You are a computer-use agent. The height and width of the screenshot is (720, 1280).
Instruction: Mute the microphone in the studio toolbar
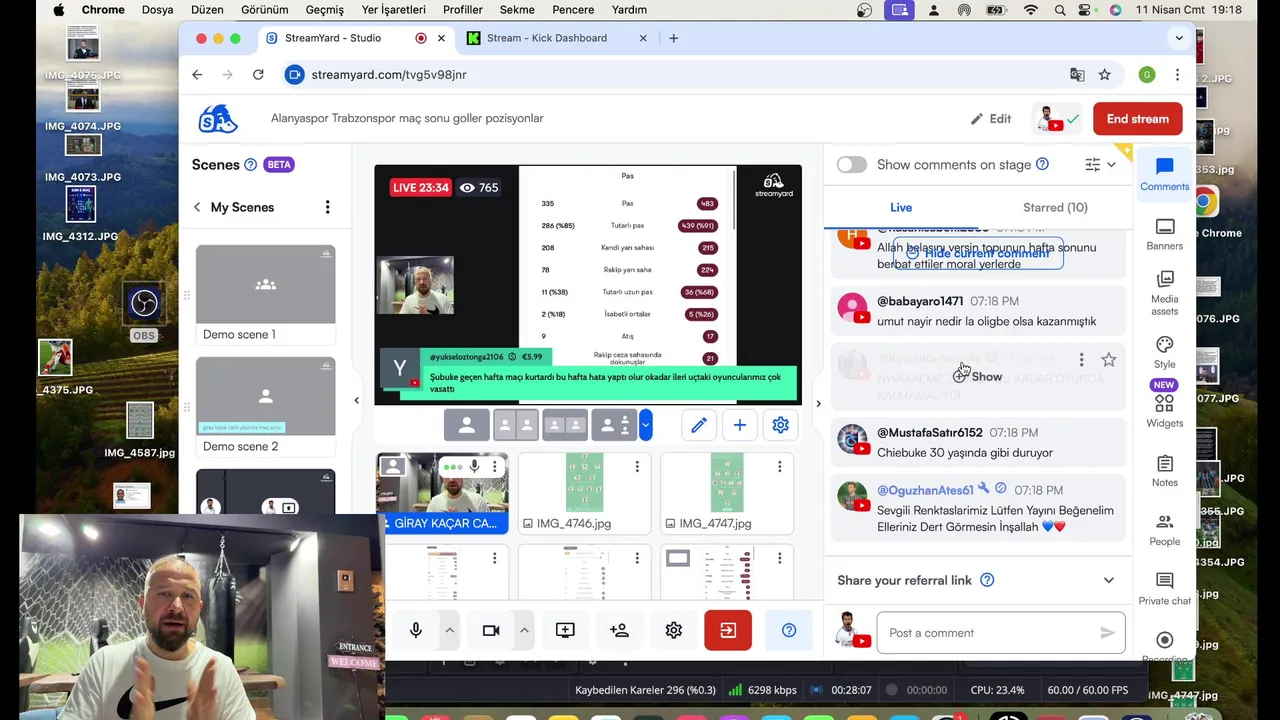point(416,630)
